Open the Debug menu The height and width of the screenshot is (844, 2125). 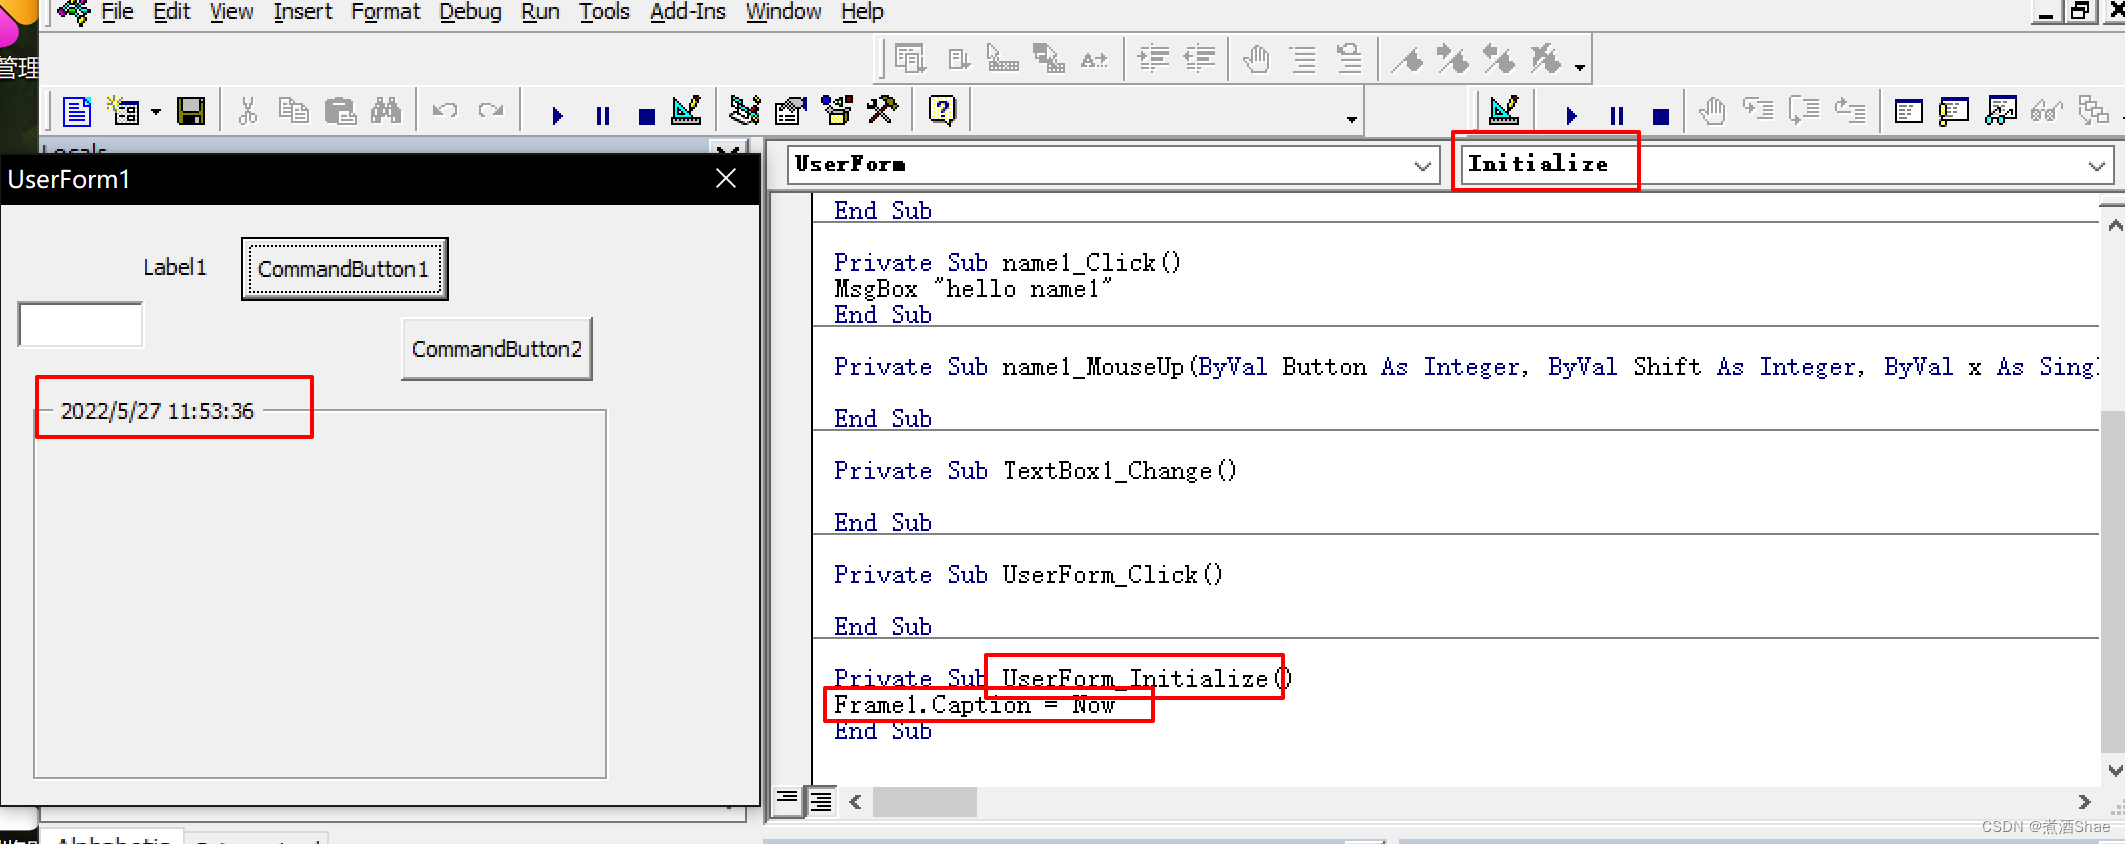pyautogui.click(x=470, y=12)
